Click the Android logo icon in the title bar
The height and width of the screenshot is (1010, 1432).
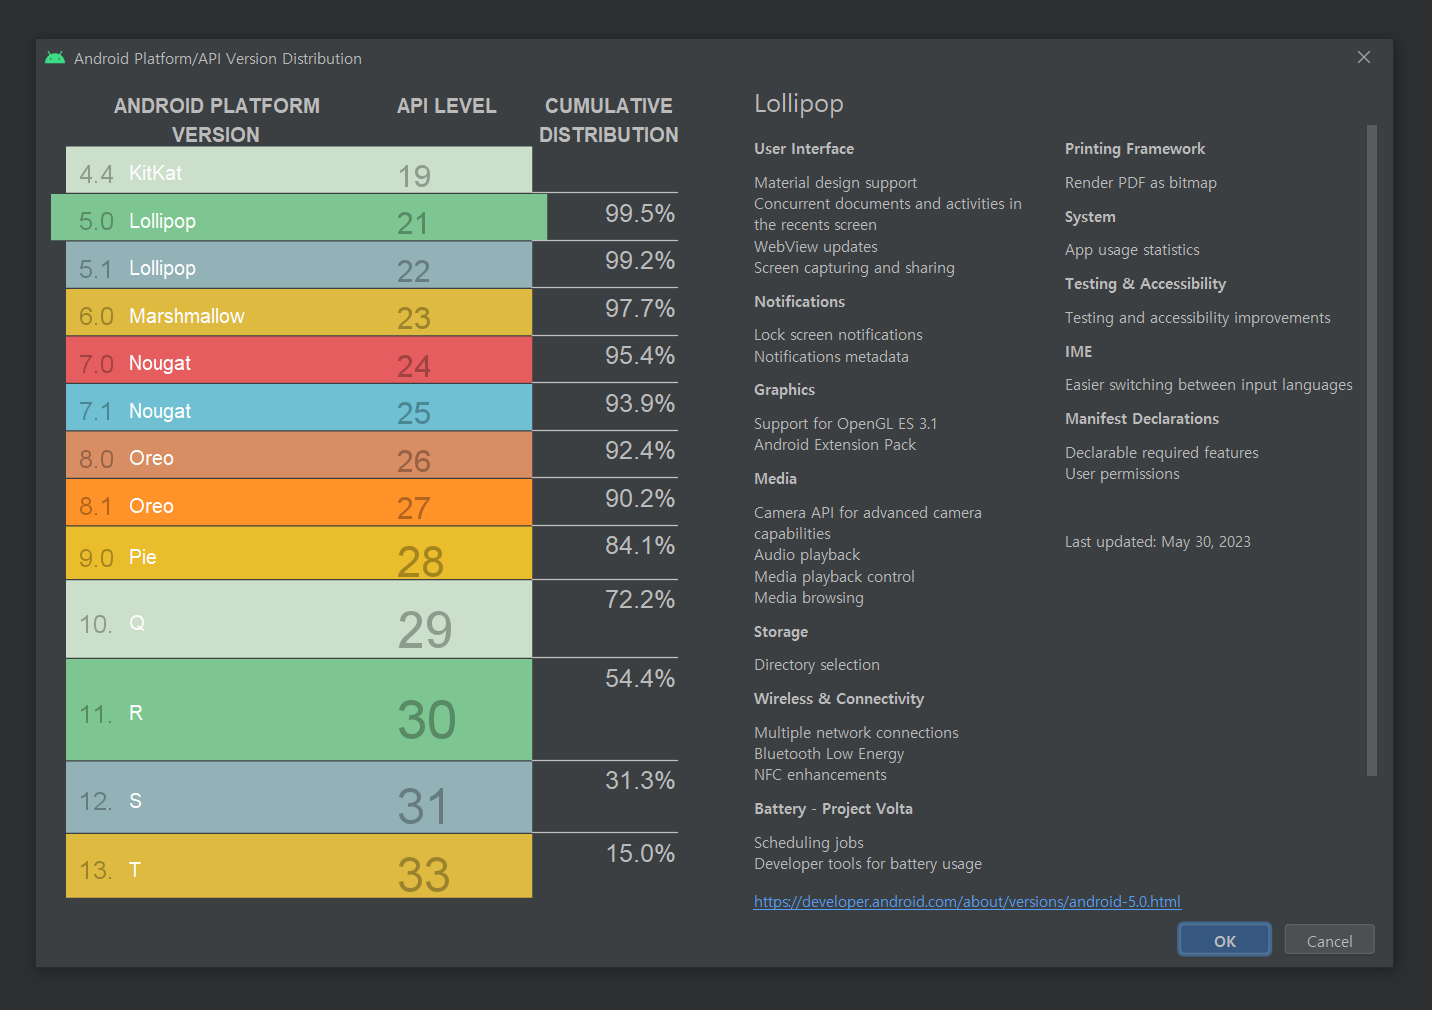point(55,58)
